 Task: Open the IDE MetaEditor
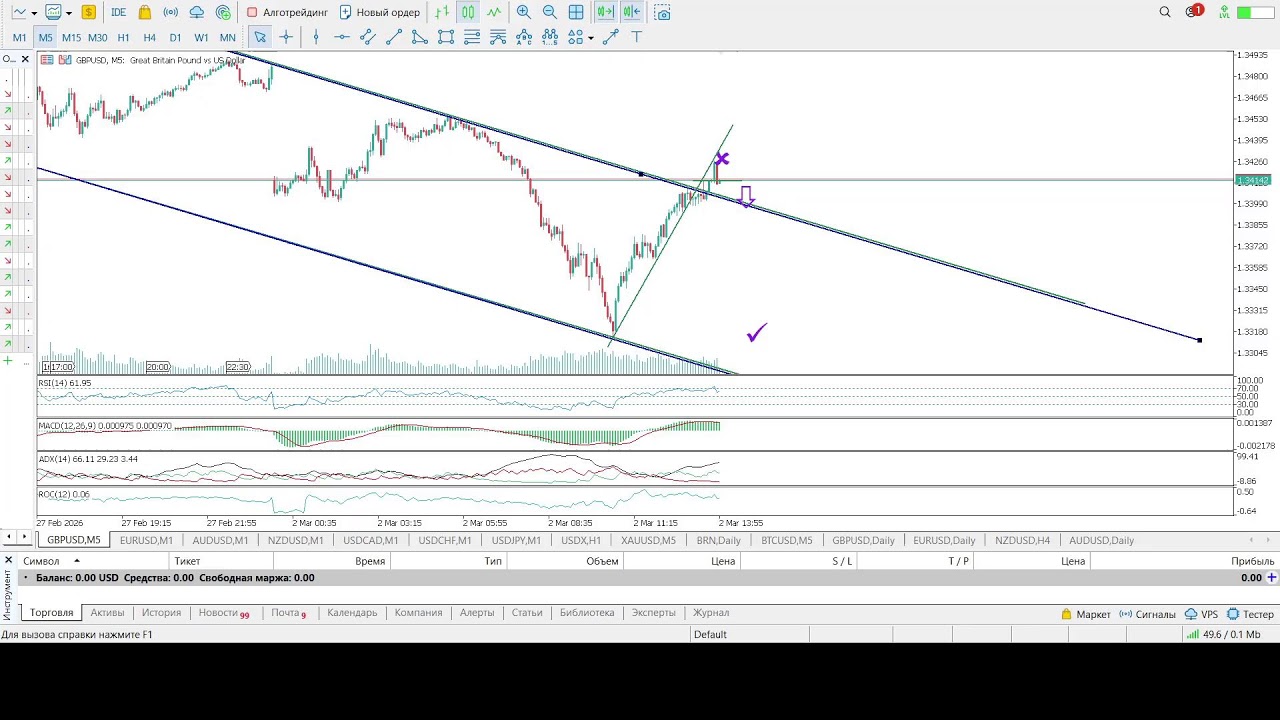(x=118, y=12)
